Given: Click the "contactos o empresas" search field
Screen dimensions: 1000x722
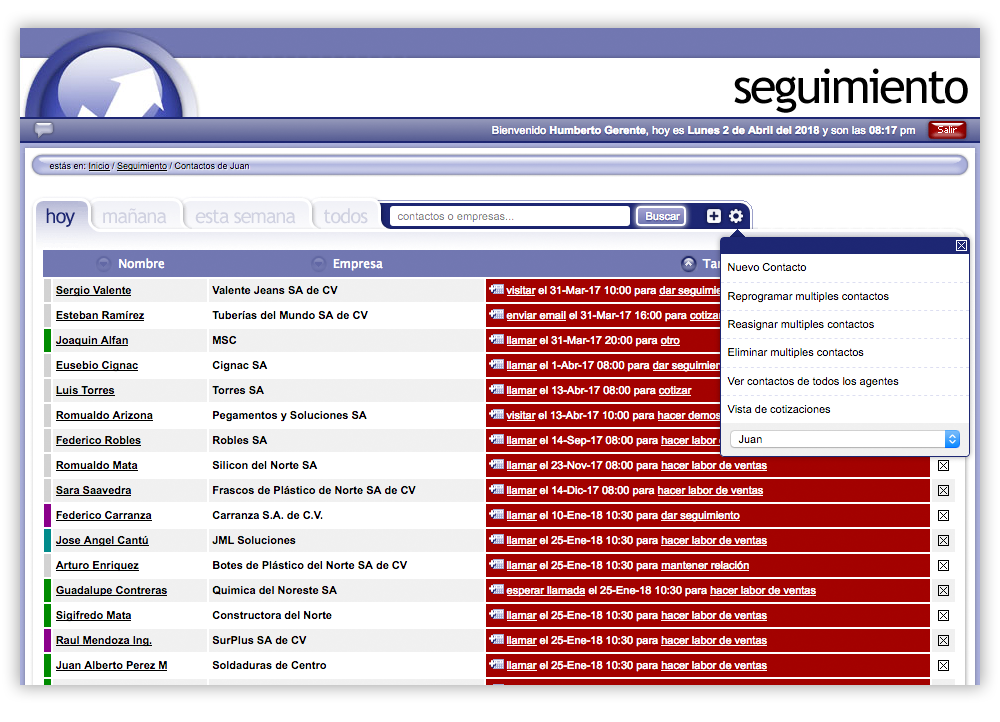Looking at the screenshot, I should point(510,216).
